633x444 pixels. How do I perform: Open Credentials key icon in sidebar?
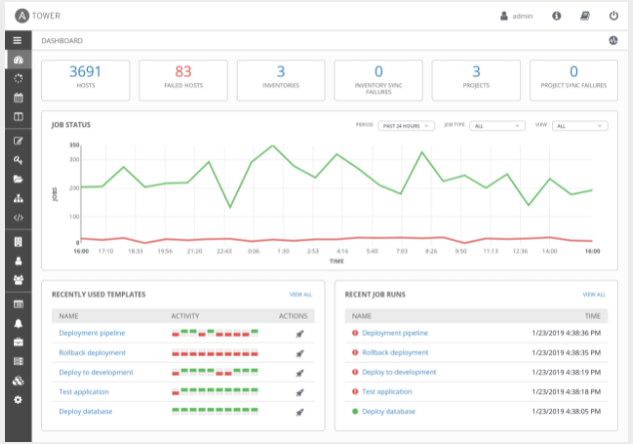coord(18,160)
